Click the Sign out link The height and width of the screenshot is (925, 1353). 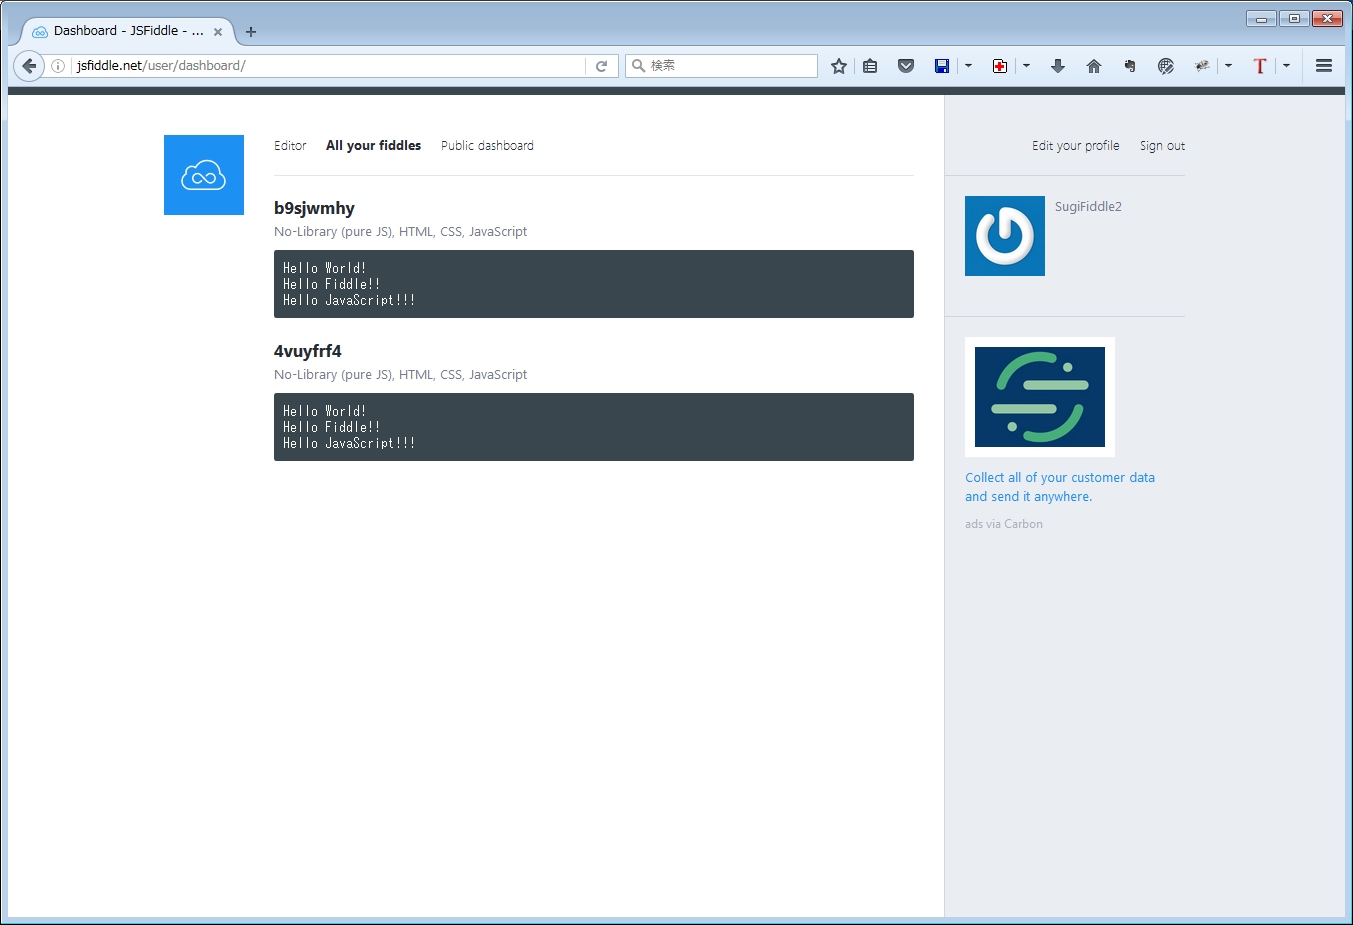coord(1162,146)
